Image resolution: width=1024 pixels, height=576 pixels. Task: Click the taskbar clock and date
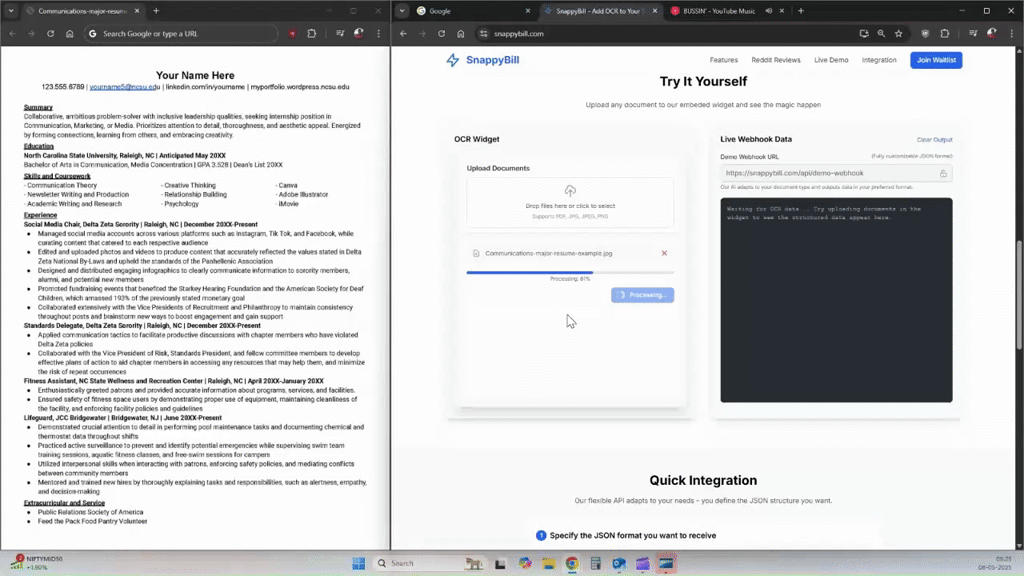coord(994,563)
